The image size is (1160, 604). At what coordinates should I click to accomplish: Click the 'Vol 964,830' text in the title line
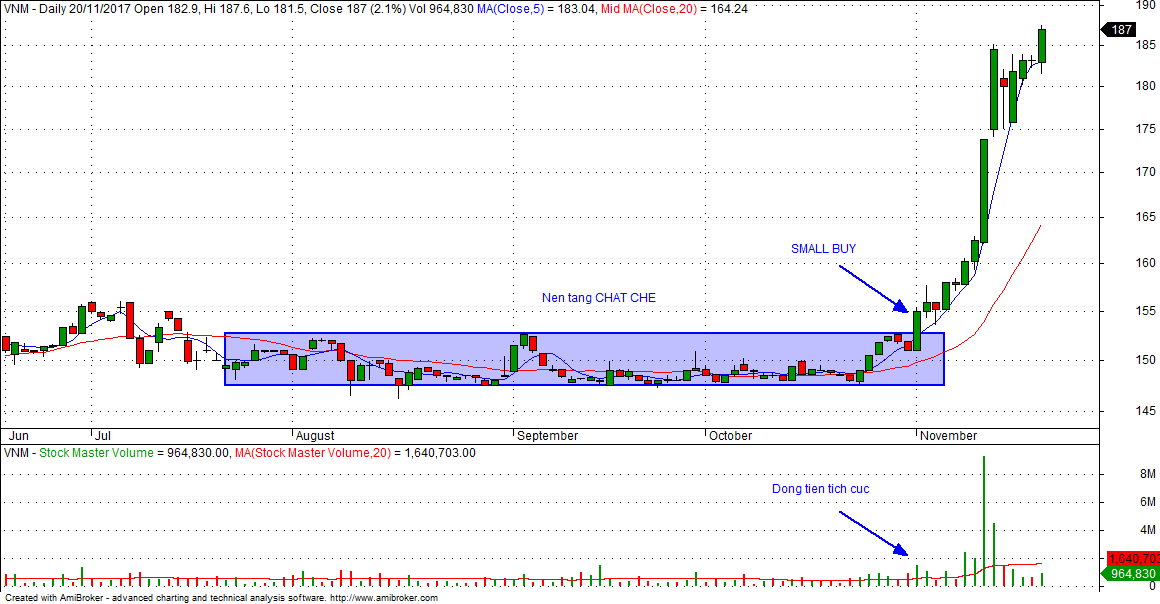pyautogui.click(x=440, y=9)
